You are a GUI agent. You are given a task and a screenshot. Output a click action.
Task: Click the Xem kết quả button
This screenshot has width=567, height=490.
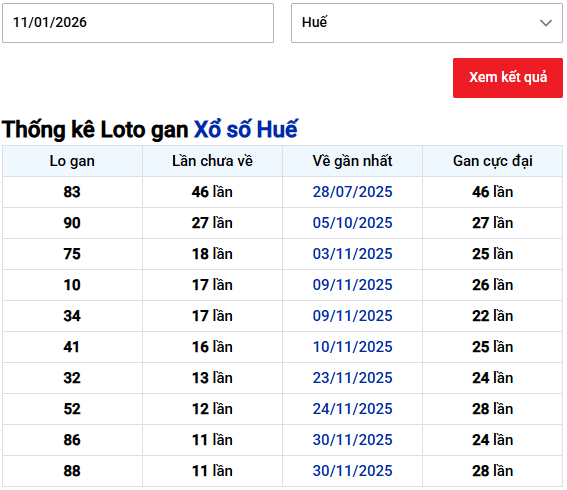point(508,78)
